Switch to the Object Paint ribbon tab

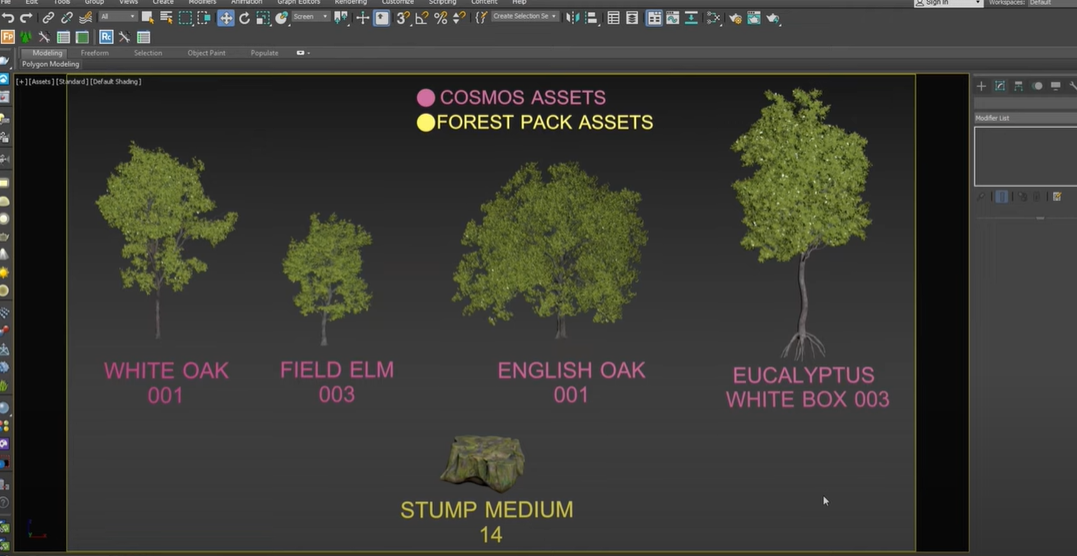point(206,53)
